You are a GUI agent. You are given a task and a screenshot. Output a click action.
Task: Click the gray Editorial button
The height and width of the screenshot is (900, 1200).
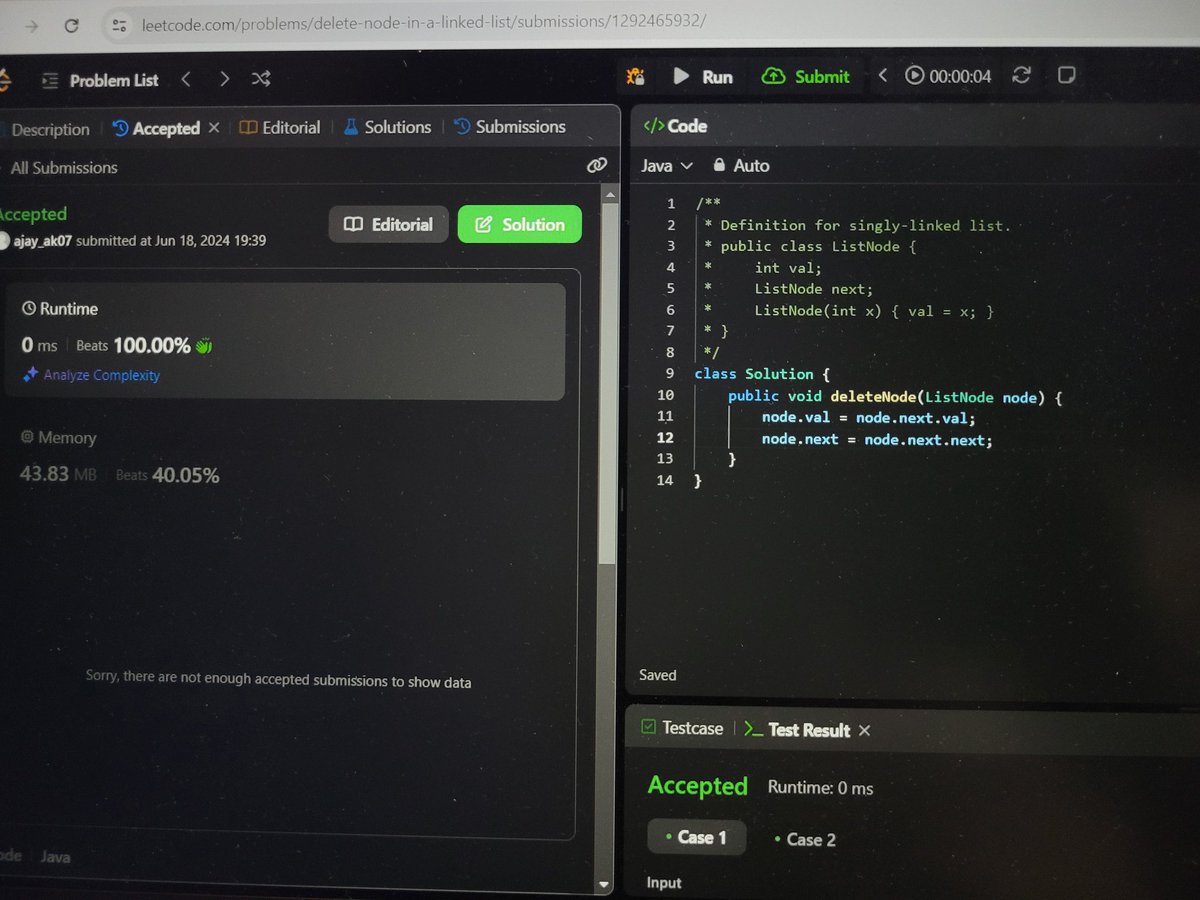click(x=389, y=224)
